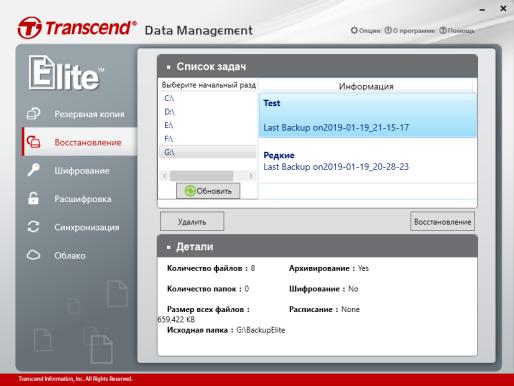Viewport: 514px width, 386px height.
Task: Click the key icon for Шифрование
Action: click(33, 170)
